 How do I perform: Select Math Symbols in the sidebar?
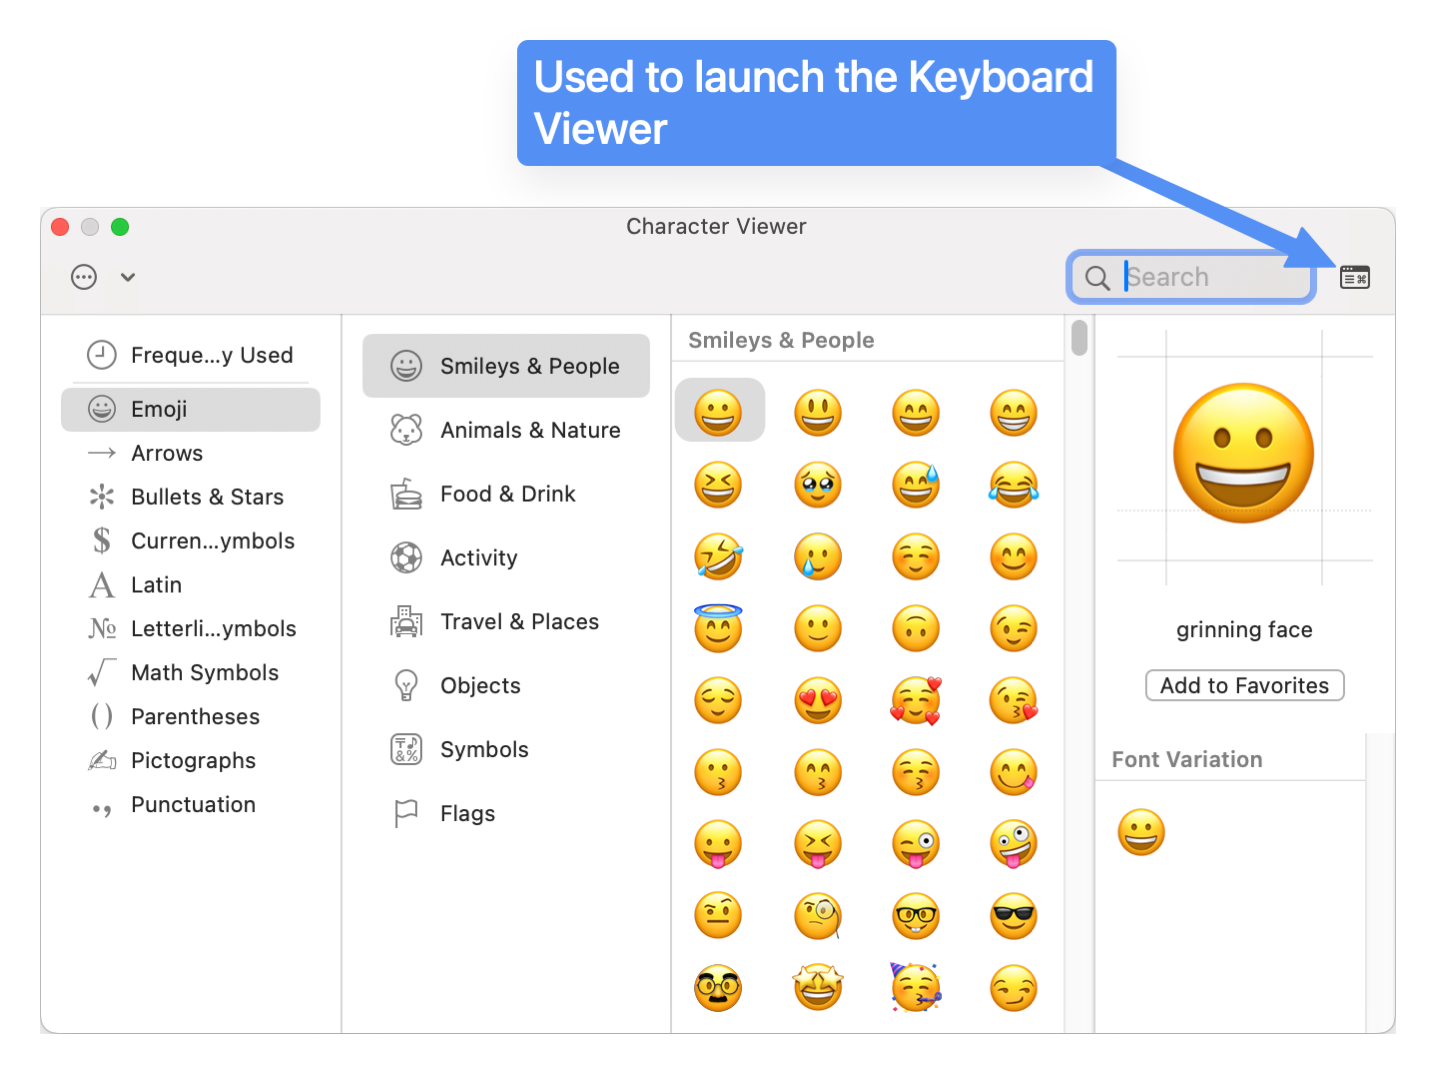[204, 673]
